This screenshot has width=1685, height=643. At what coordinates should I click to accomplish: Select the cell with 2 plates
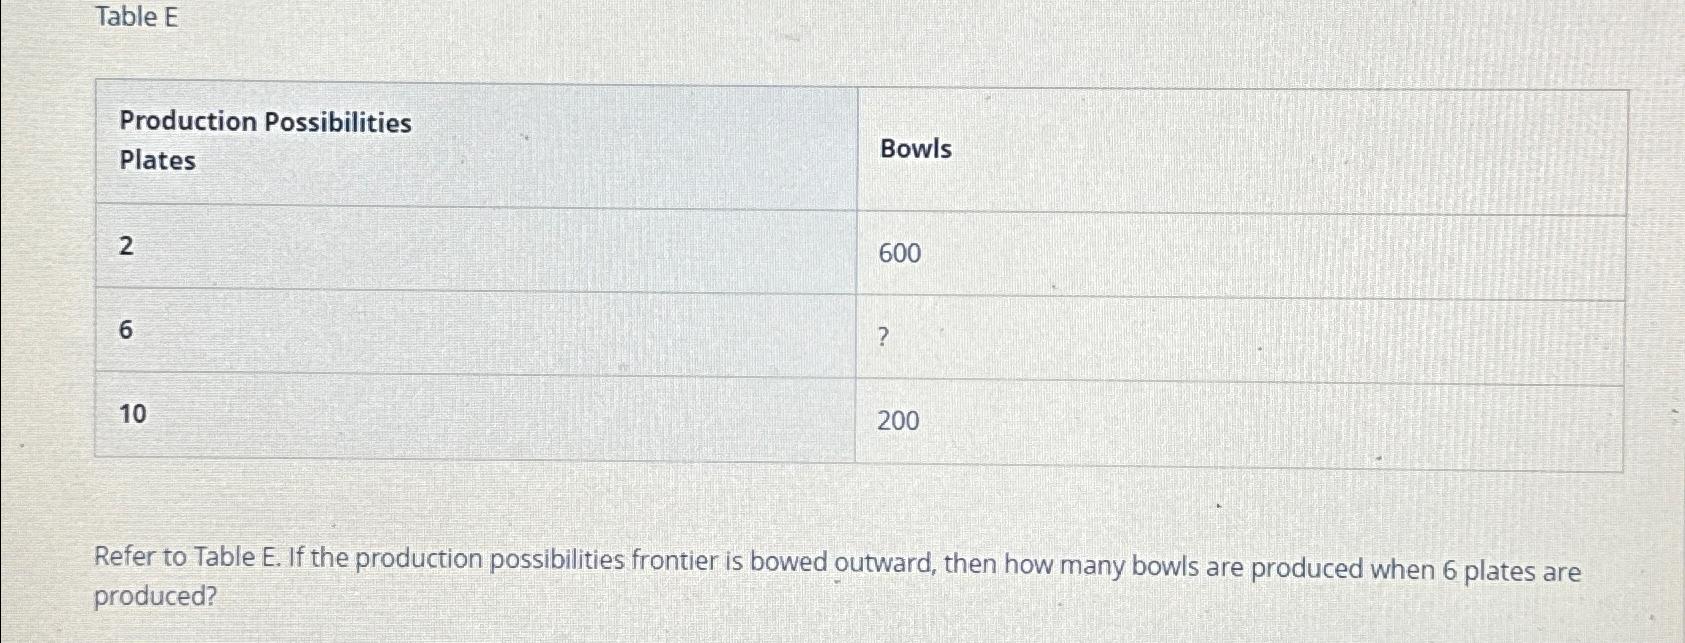pyautogui.click(x=475, y=248)
